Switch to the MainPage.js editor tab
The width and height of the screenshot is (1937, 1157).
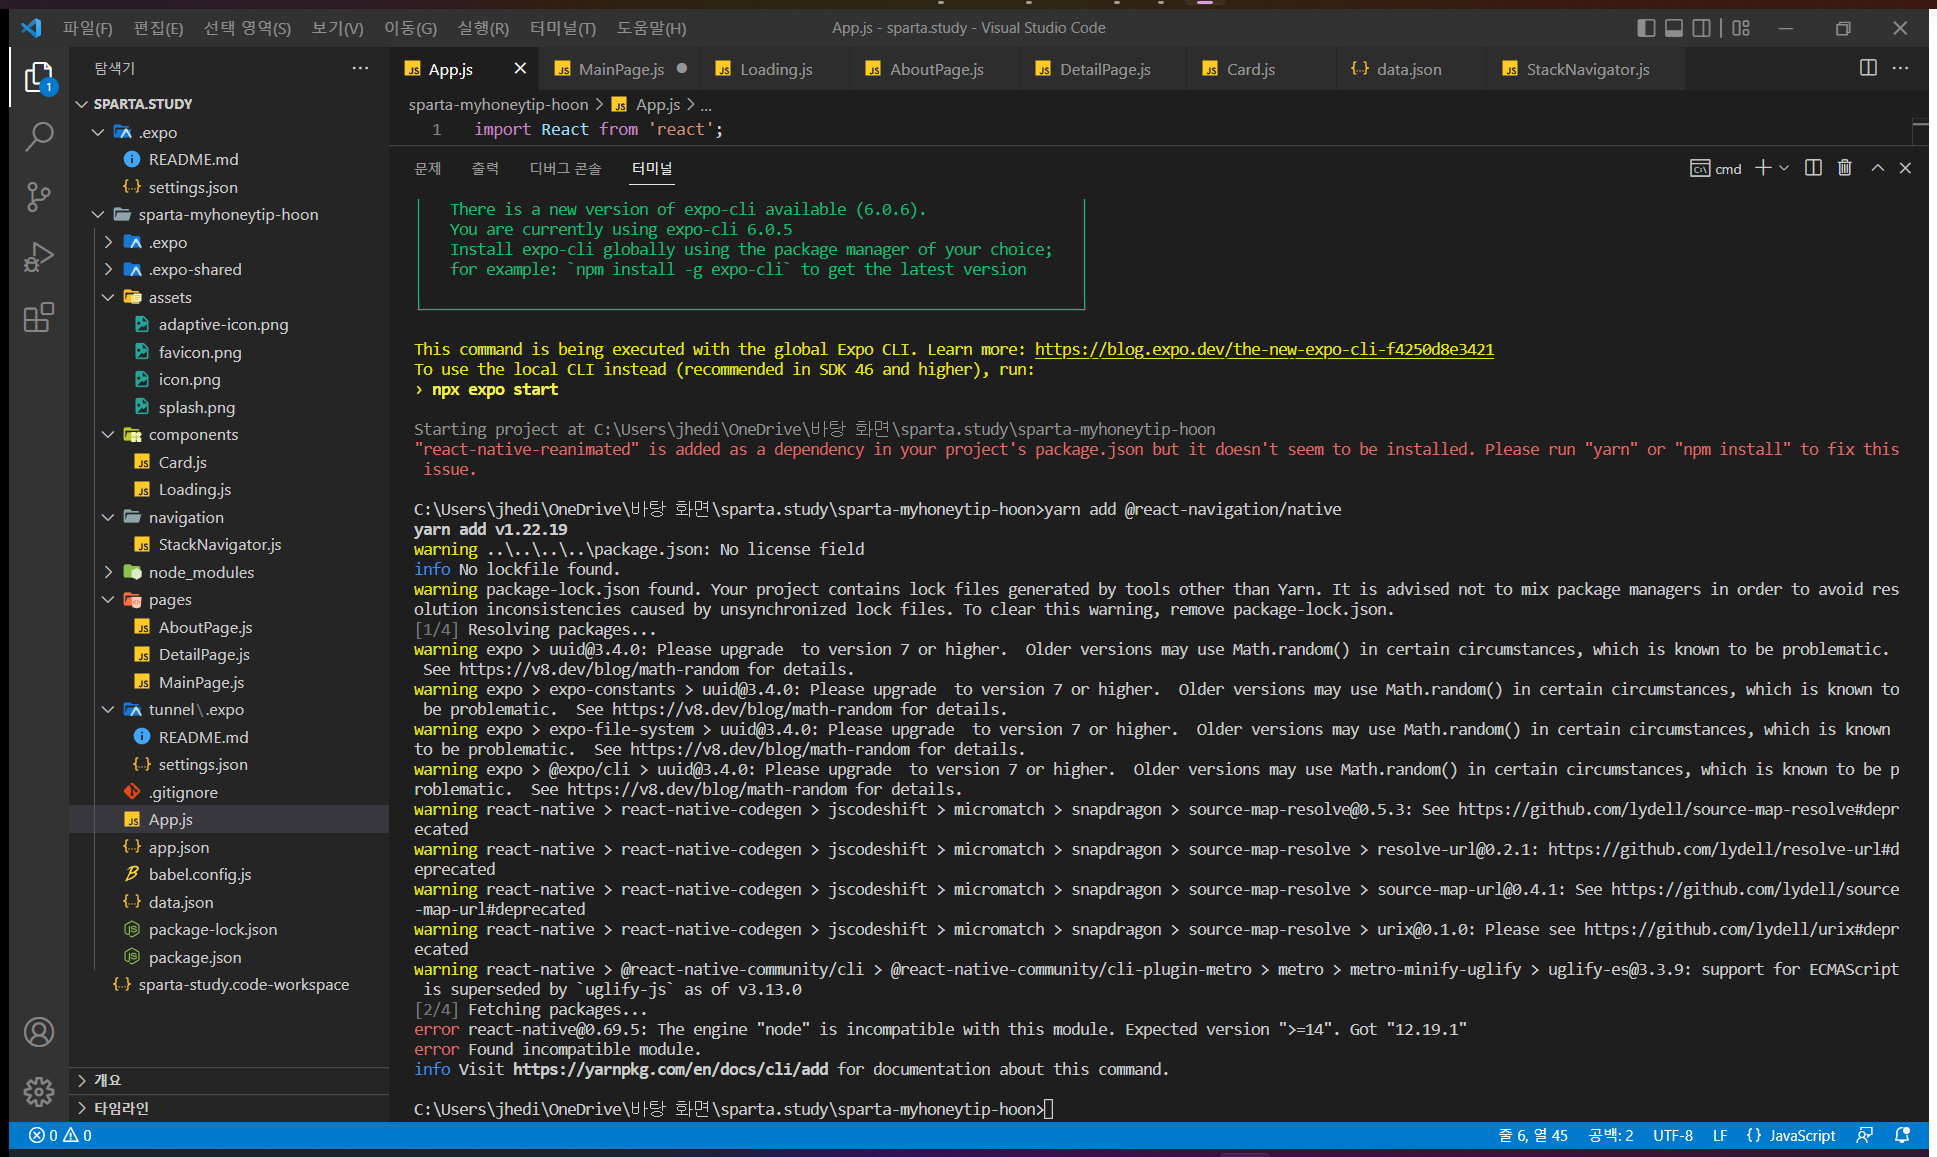coord(620,69)
